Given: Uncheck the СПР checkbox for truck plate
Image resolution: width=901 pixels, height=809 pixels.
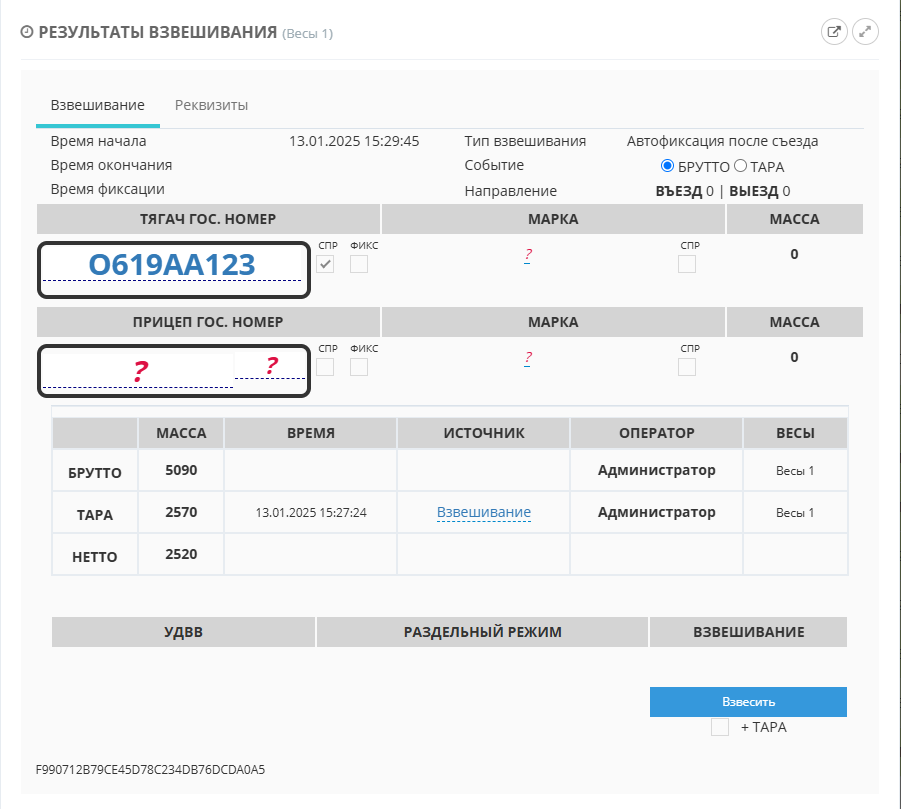Looking at the screenshot, I should coord(325,264).
